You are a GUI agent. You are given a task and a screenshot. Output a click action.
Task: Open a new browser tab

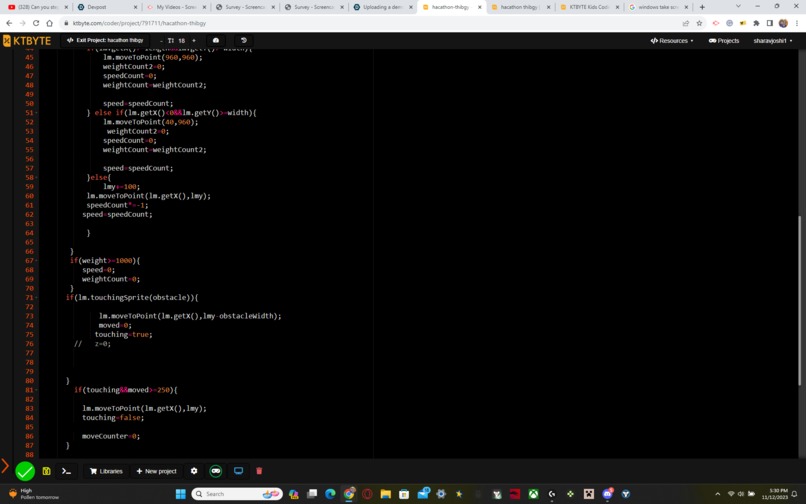pos(702,7)
